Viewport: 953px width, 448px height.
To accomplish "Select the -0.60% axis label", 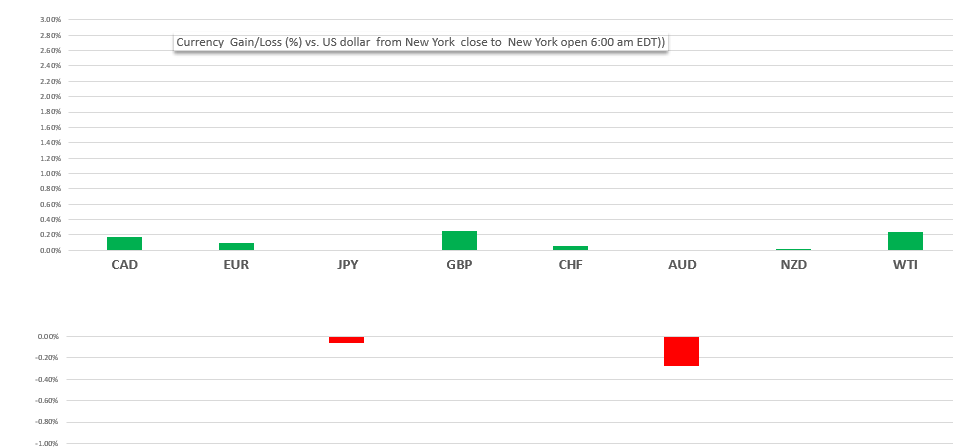I will coord(48,401).
